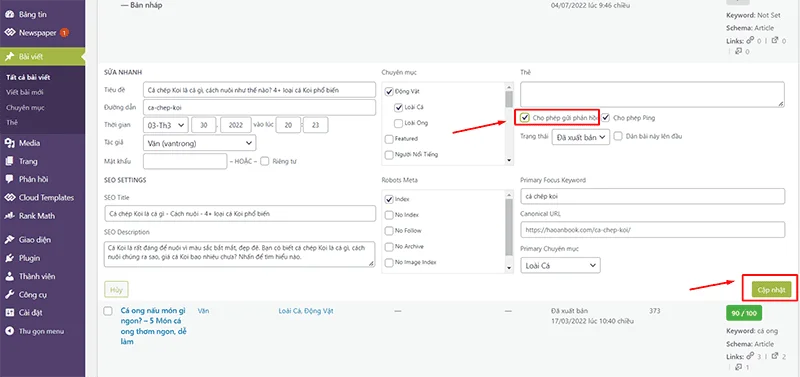Toggle the Động Vật category checkbox
The image size is (800, 377).
[389, 92]
